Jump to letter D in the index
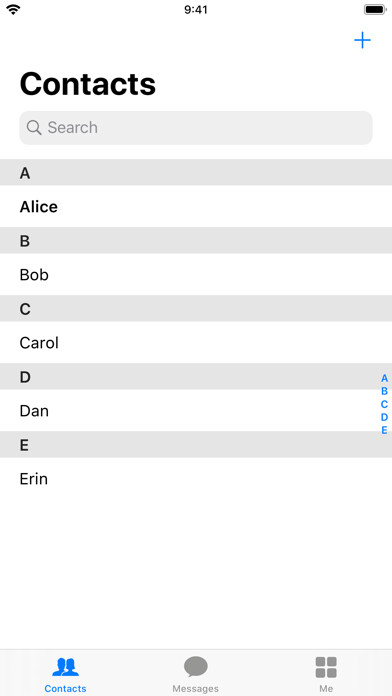This screenshot has width=392, height=696. tap(384, 417)
